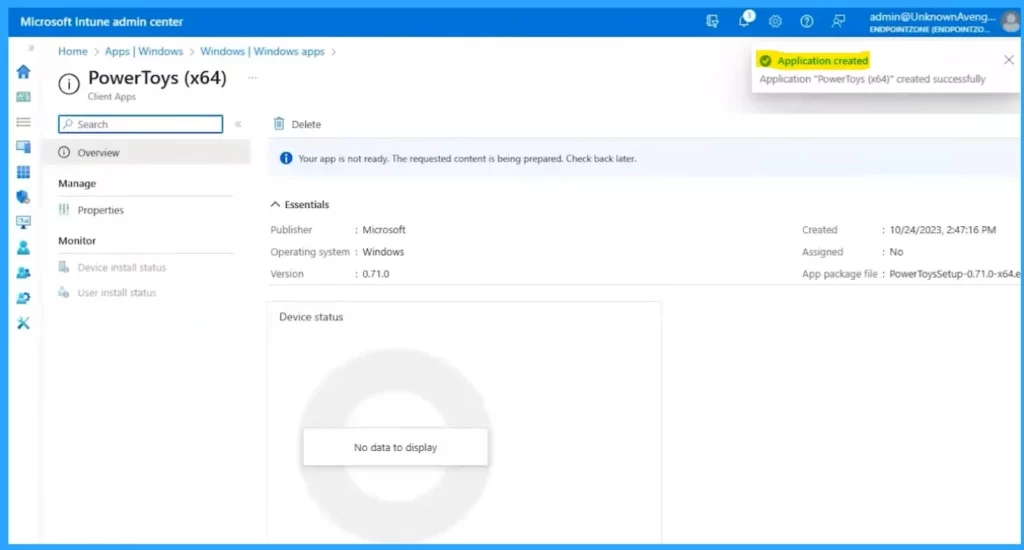1024x550 pixels.
Task: Open the Apps grid icon in sidebar
Action: [x=24, y=172]
